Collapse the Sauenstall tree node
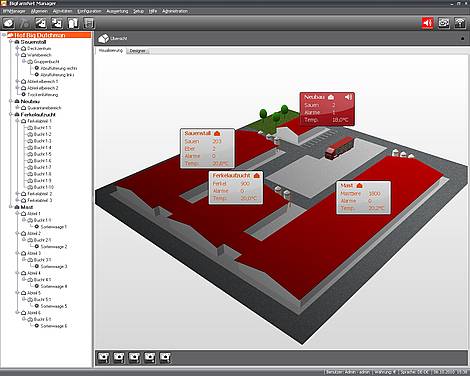This screenshot has width=470, height=376. (11, 42)
